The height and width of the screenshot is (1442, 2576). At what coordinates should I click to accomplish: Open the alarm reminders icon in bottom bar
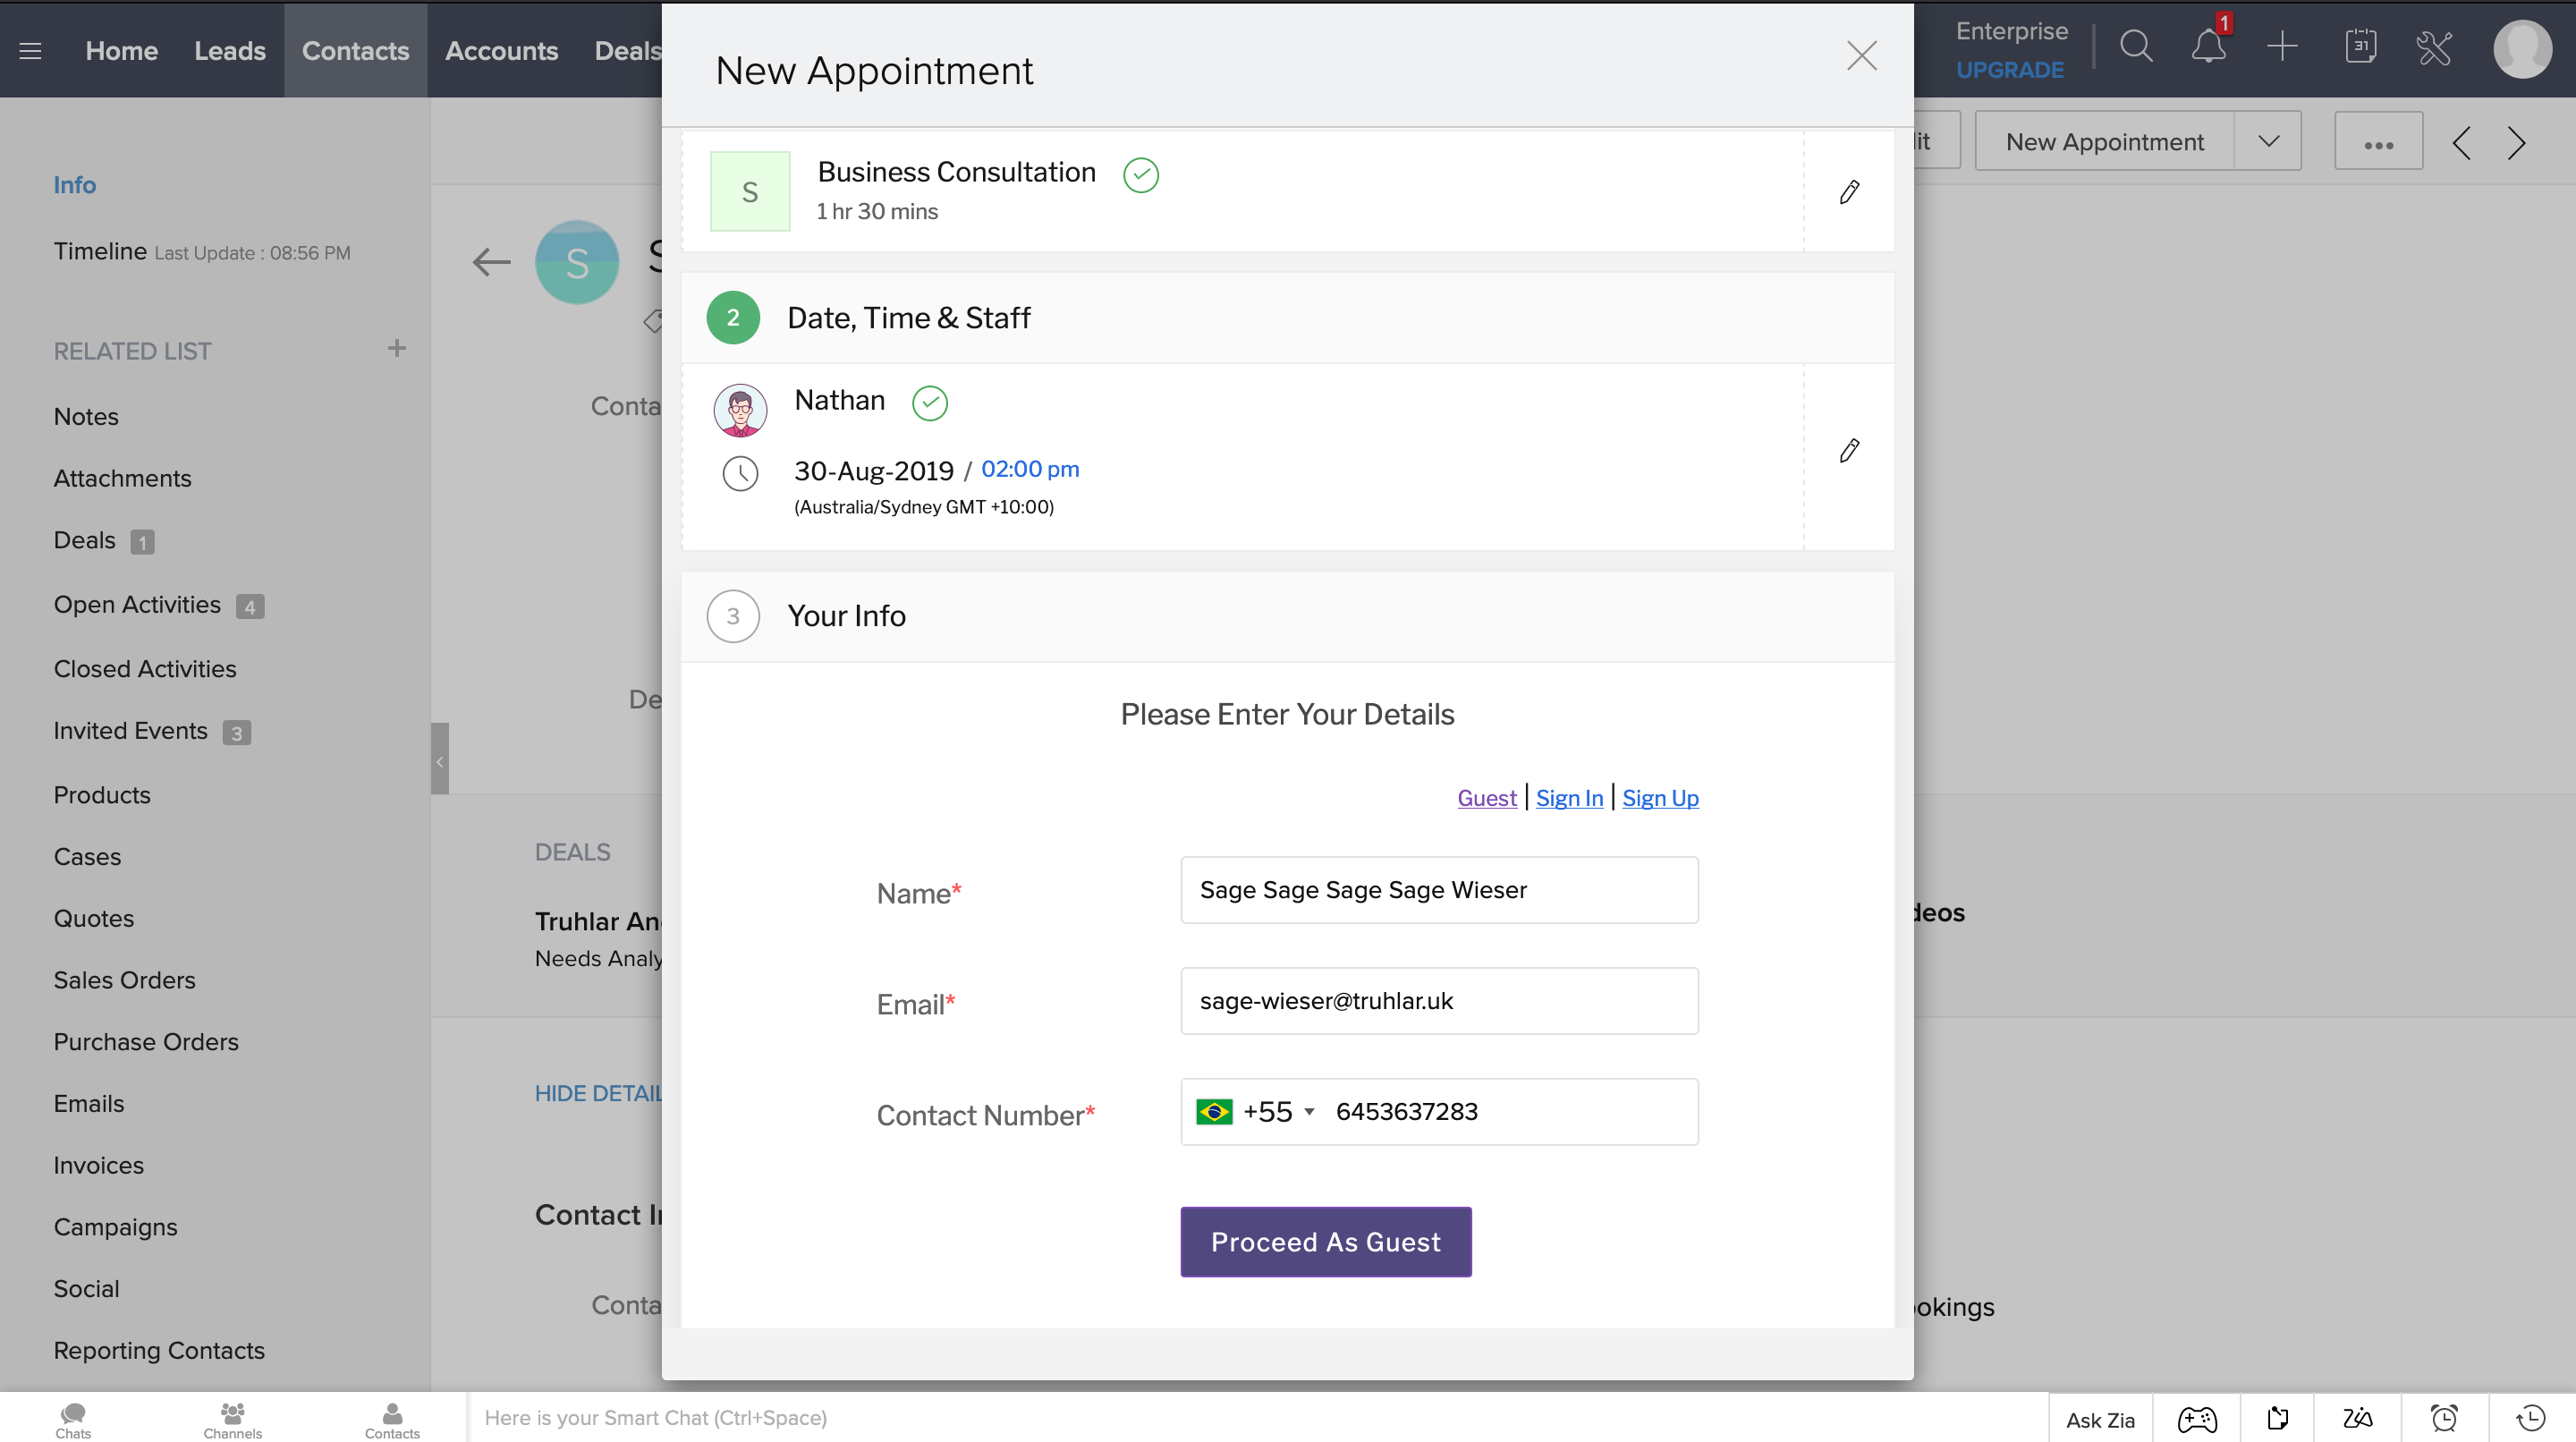2444,1417
